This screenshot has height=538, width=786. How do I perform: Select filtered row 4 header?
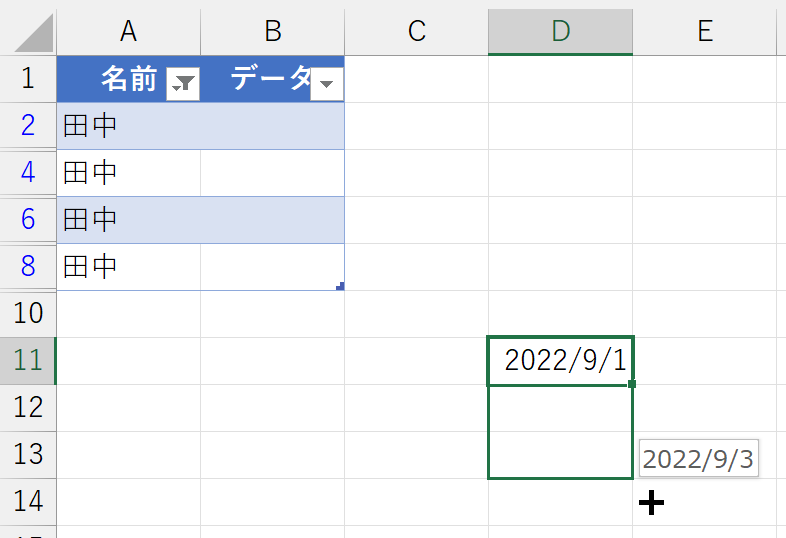[28, 172]
